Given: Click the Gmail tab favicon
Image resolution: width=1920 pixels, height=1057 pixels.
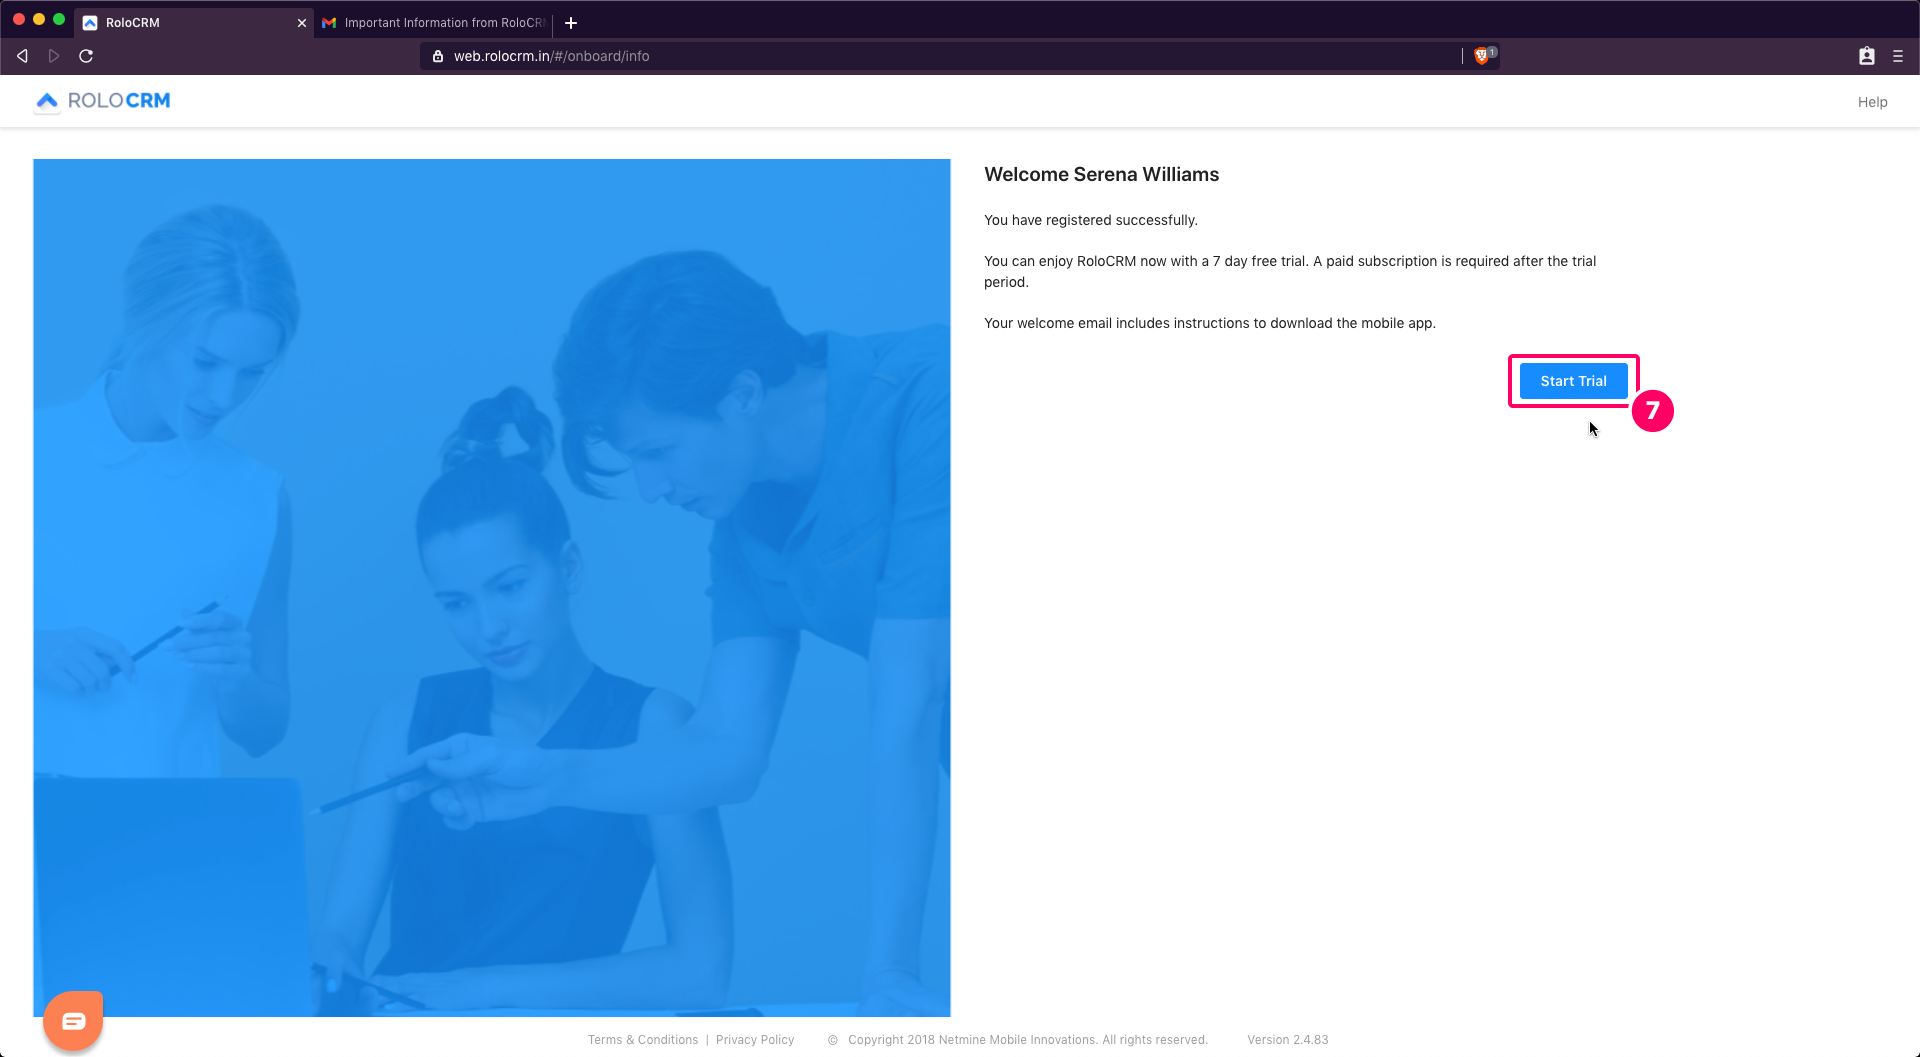Looking at the screenshot, I should point(329,23).
